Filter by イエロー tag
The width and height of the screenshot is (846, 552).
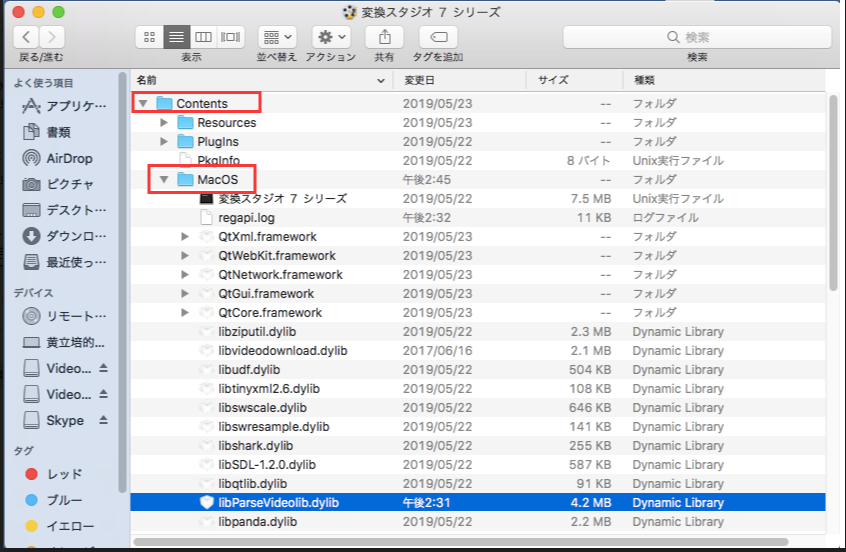(x=59, y=526)
